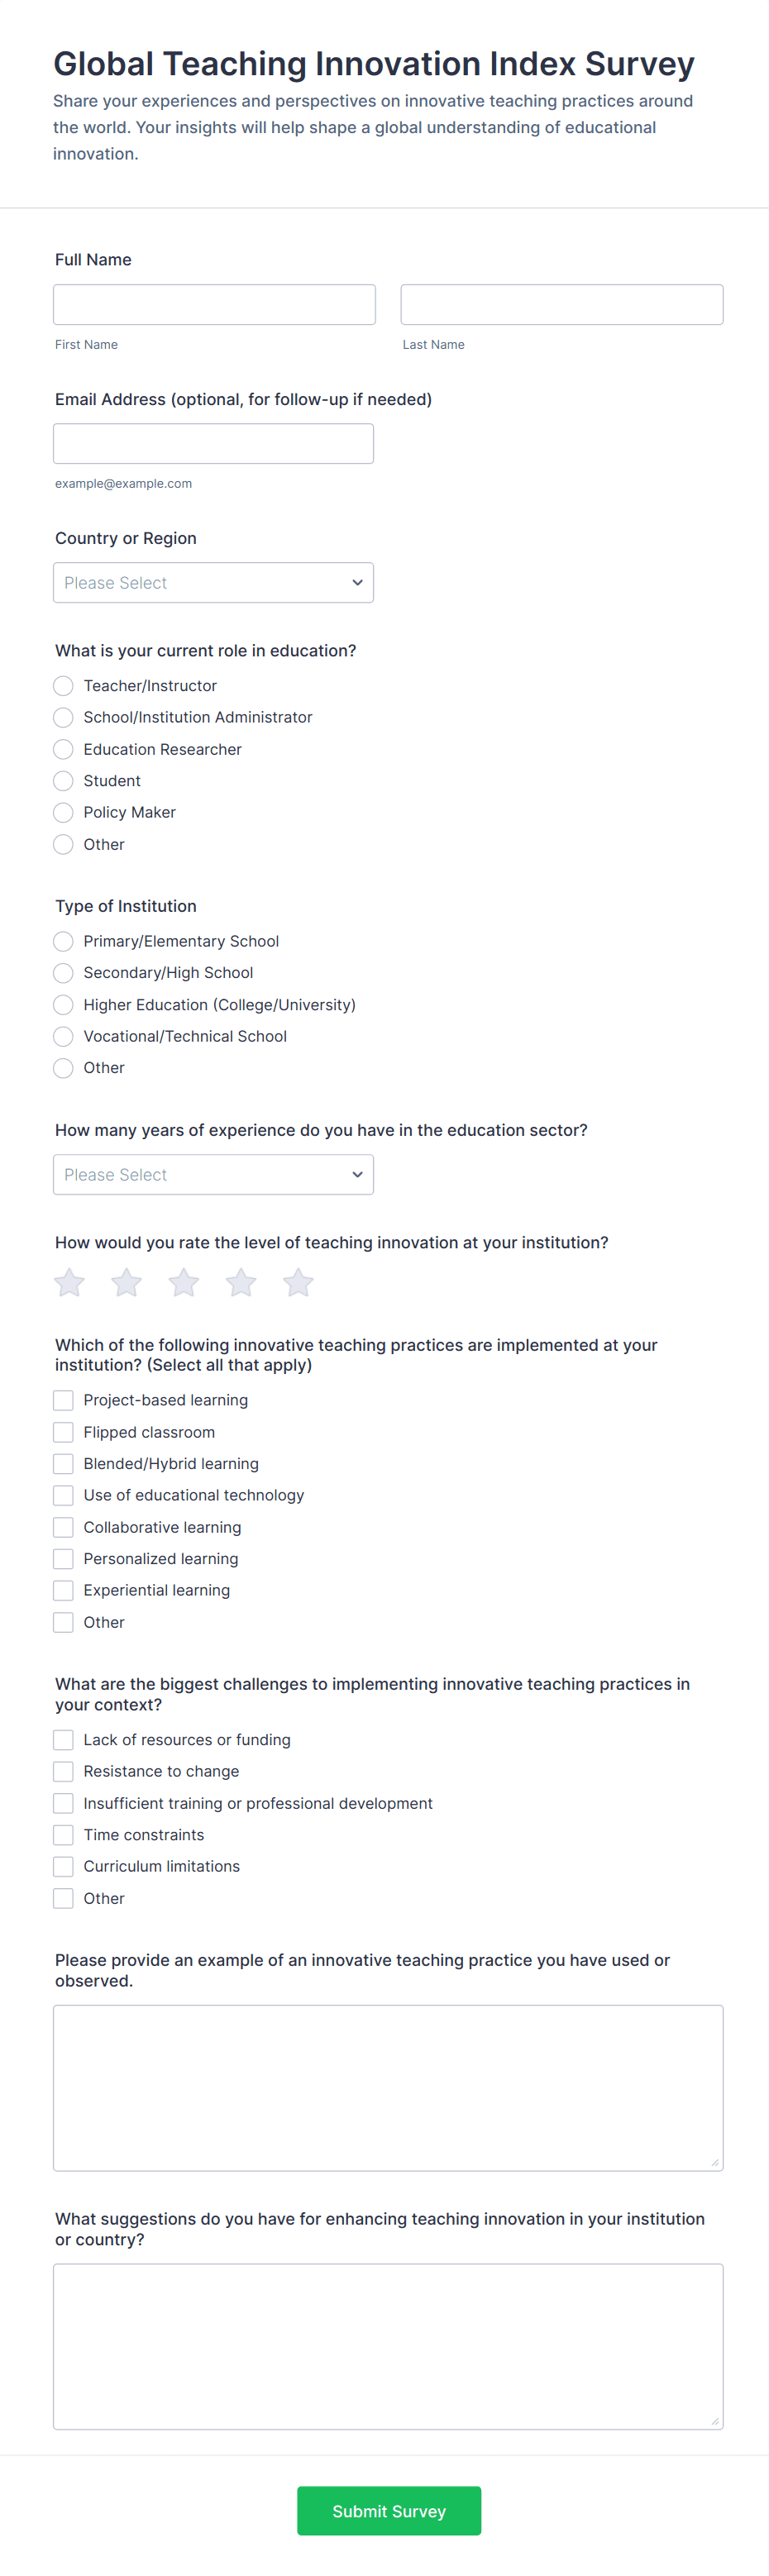Choose the fifth rating star
The image size is (769, 2576).
click(298, 1282)
